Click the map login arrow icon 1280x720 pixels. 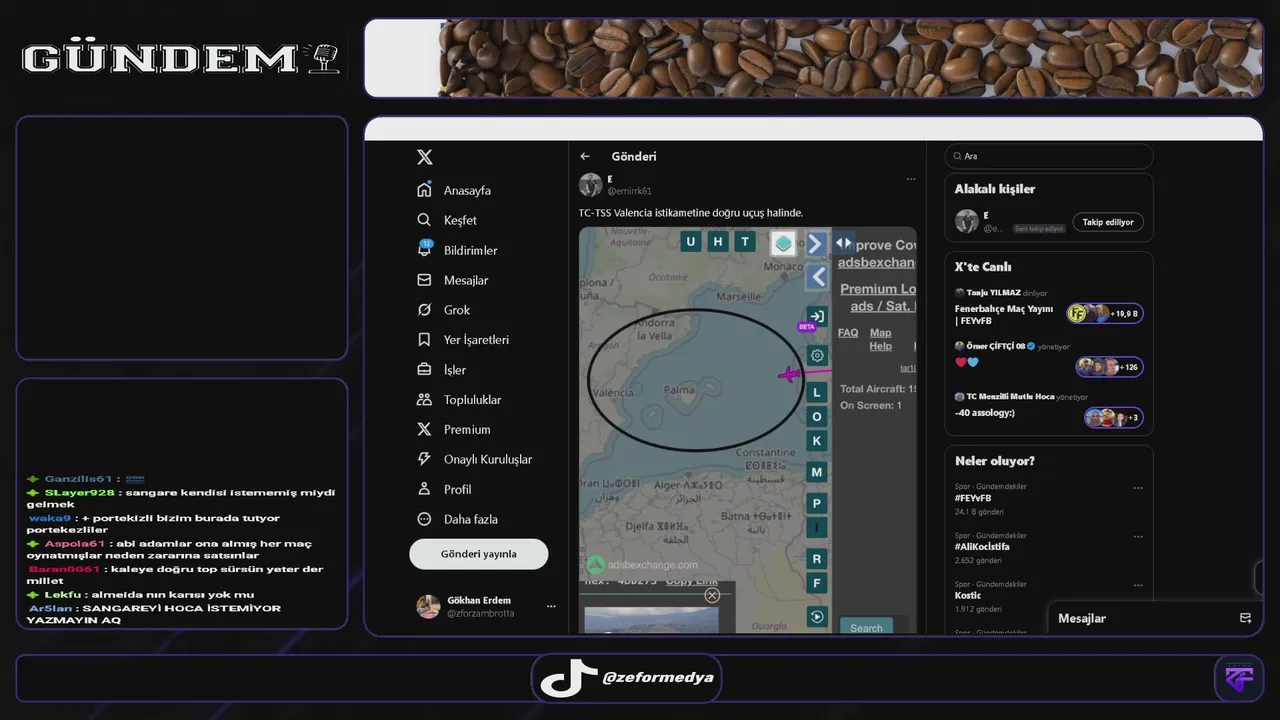[817, 316]
